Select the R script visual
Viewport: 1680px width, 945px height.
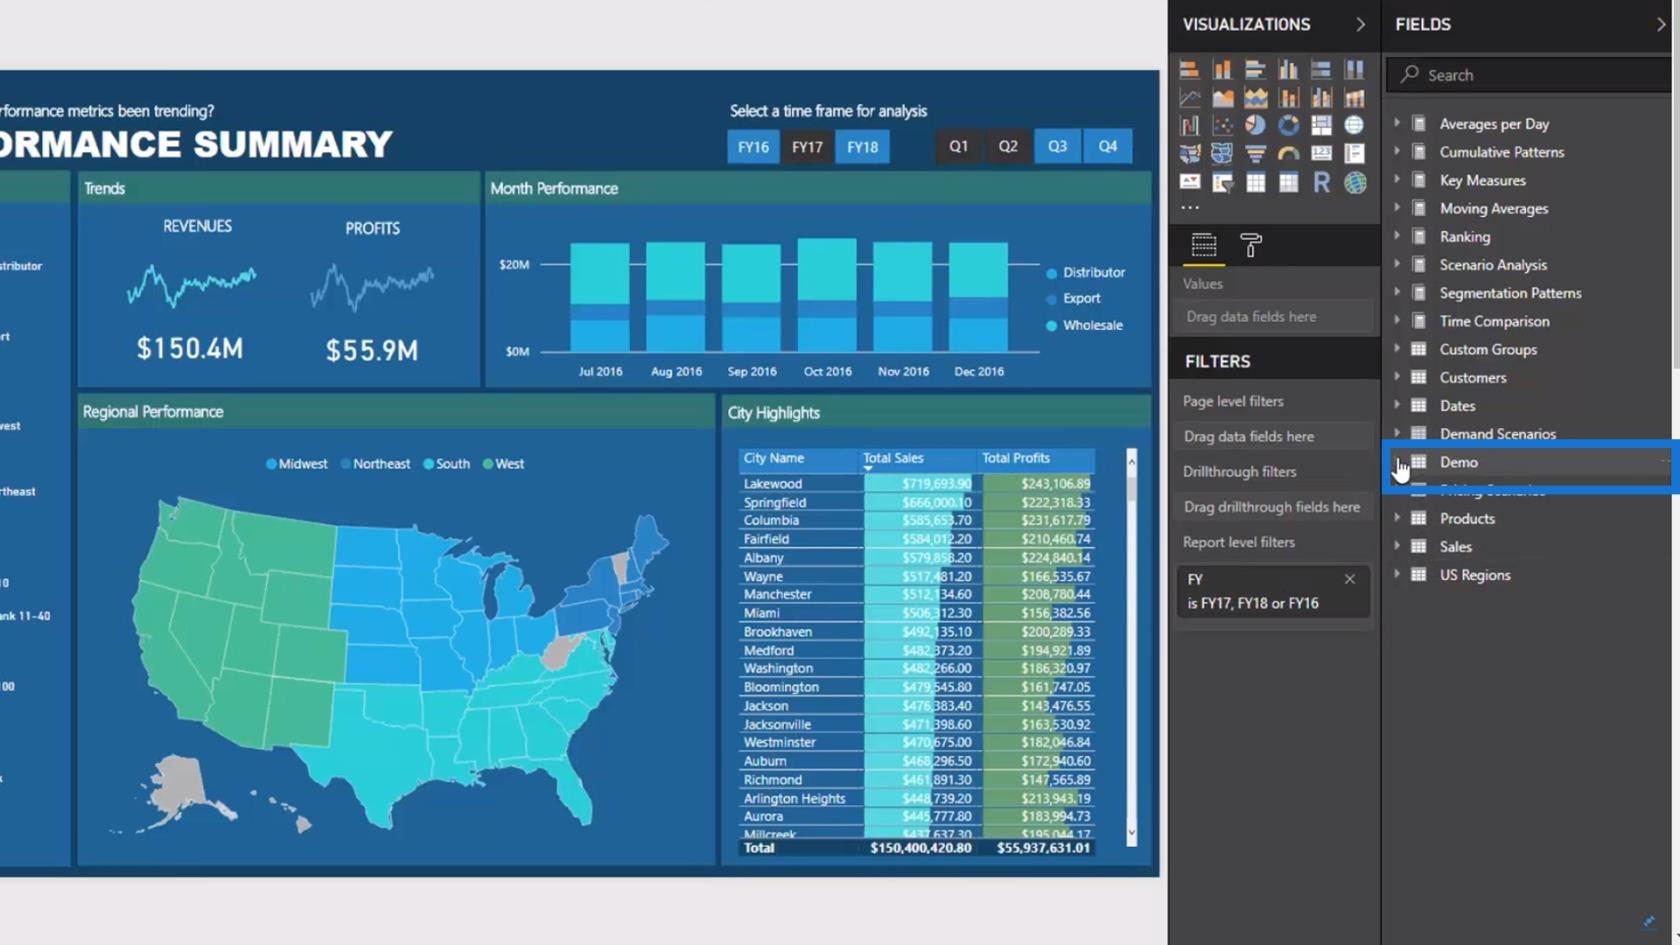1321,182
